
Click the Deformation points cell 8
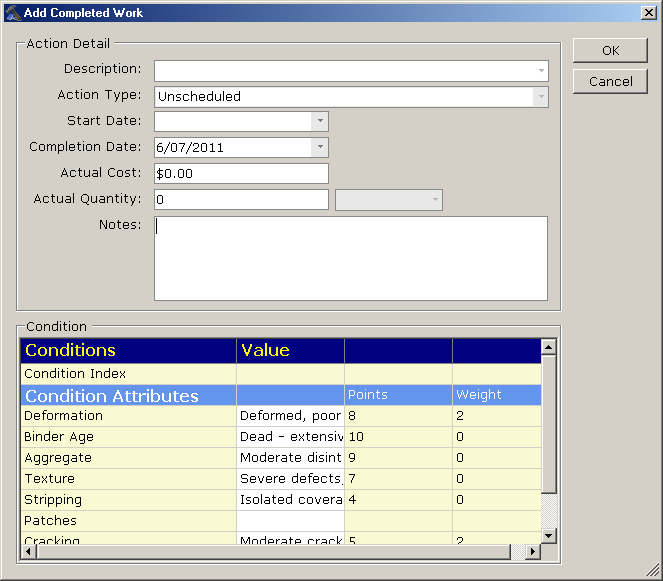(398, 416)
